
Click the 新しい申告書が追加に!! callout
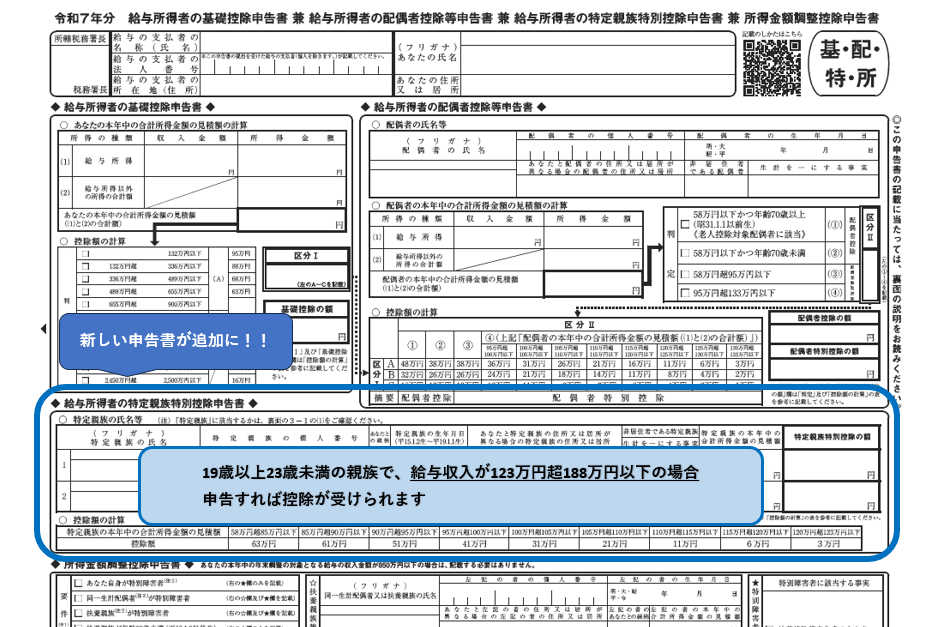click(175, 340)
